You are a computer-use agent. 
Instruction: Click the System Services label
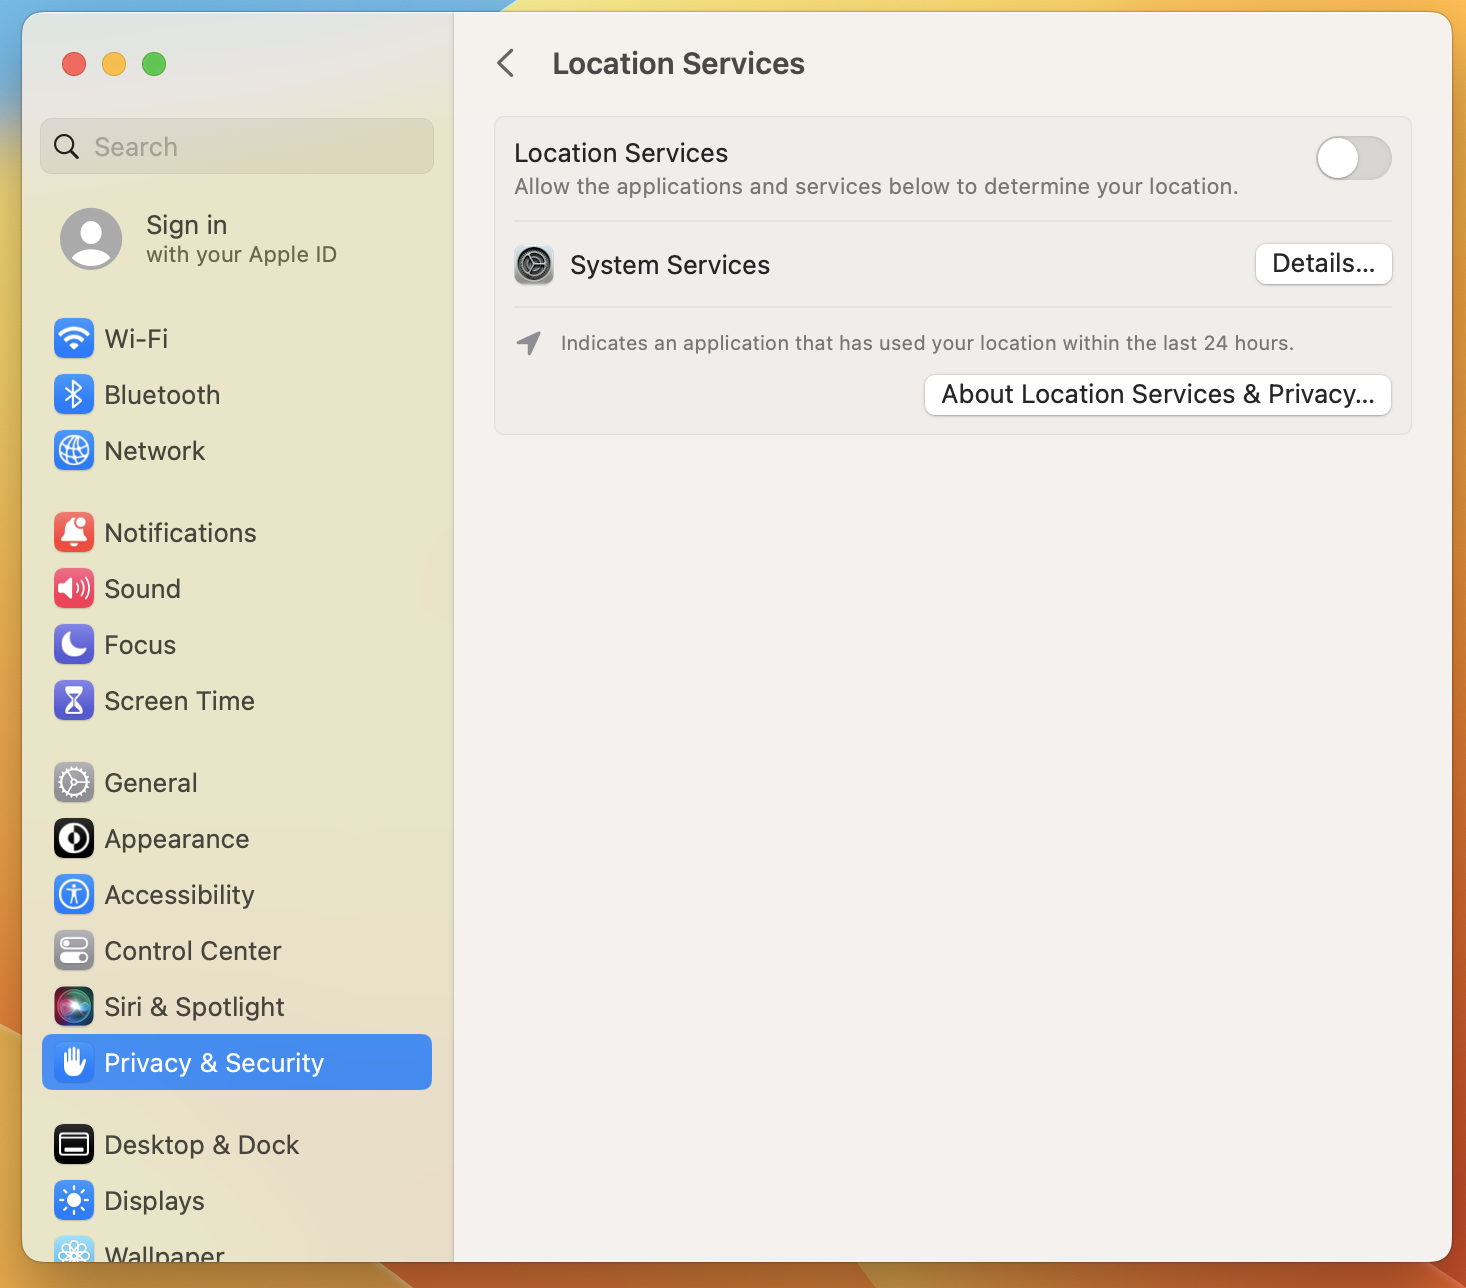tap(670, 265)
